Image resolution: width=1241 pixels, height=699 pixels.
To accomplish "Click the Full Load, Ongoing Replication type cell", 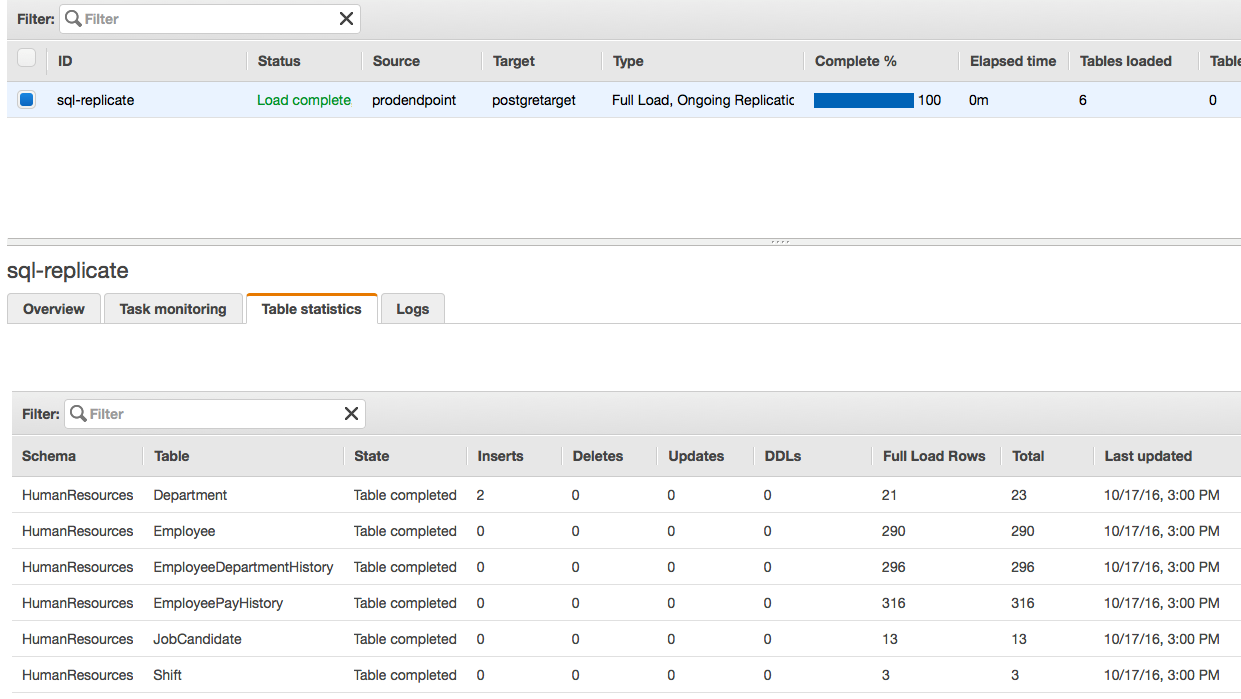I will click(703, 100).
